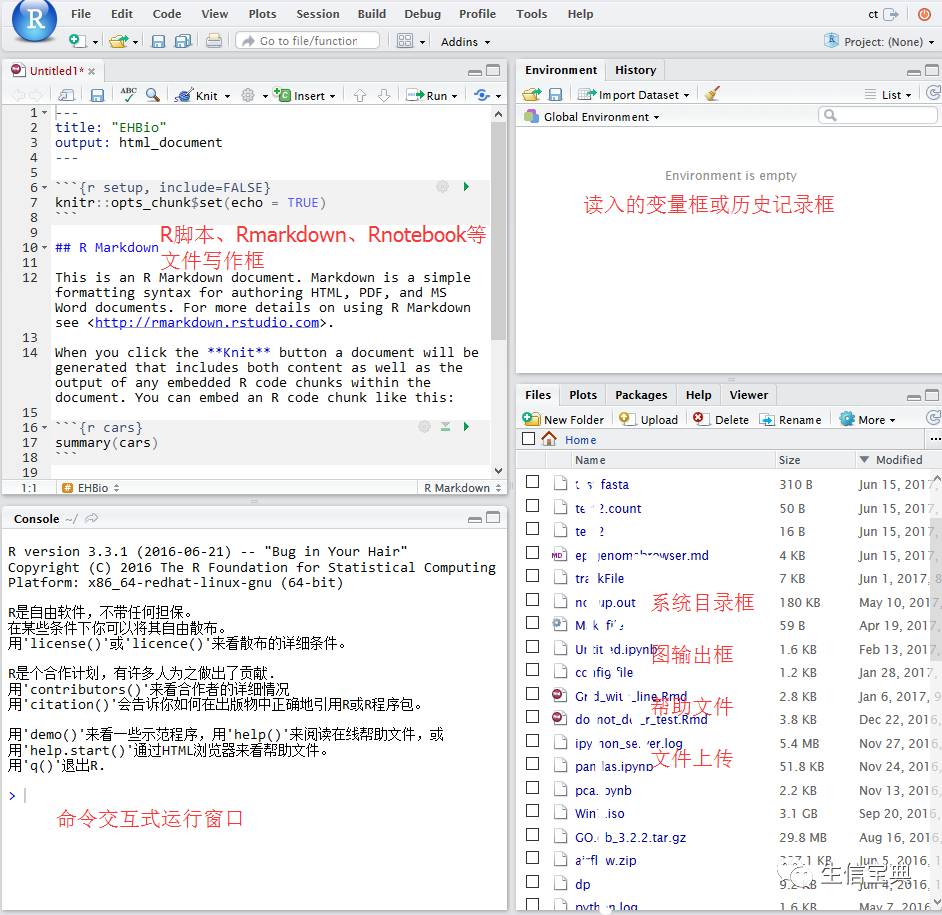Tick checkbox for the 180 KB .out file

coord(532,600)
